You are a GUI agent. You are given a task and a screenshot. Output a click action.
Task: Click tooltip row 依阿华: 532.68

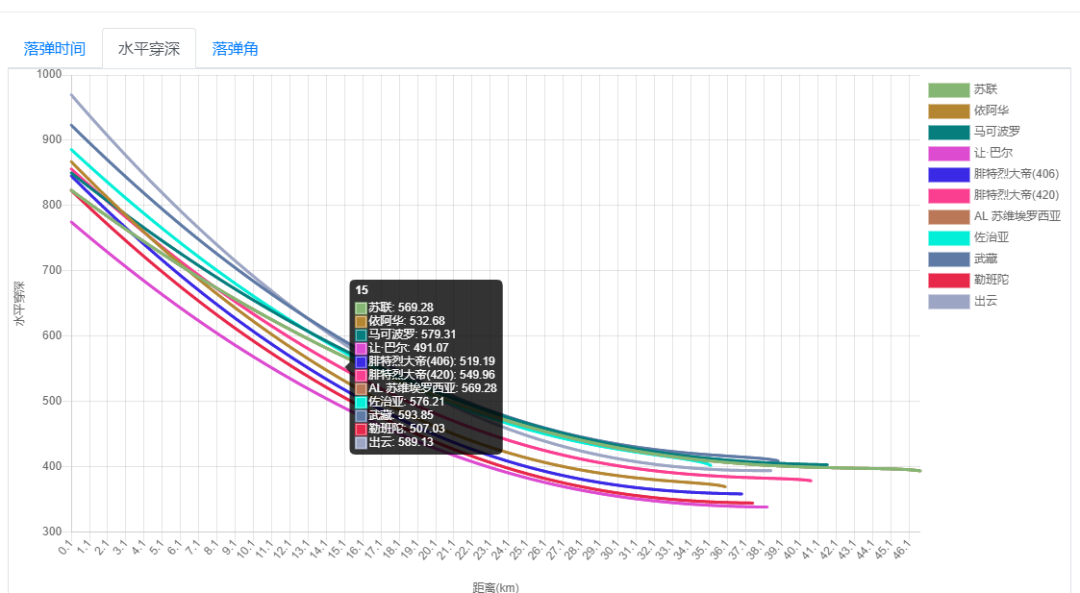click(400, 321)
